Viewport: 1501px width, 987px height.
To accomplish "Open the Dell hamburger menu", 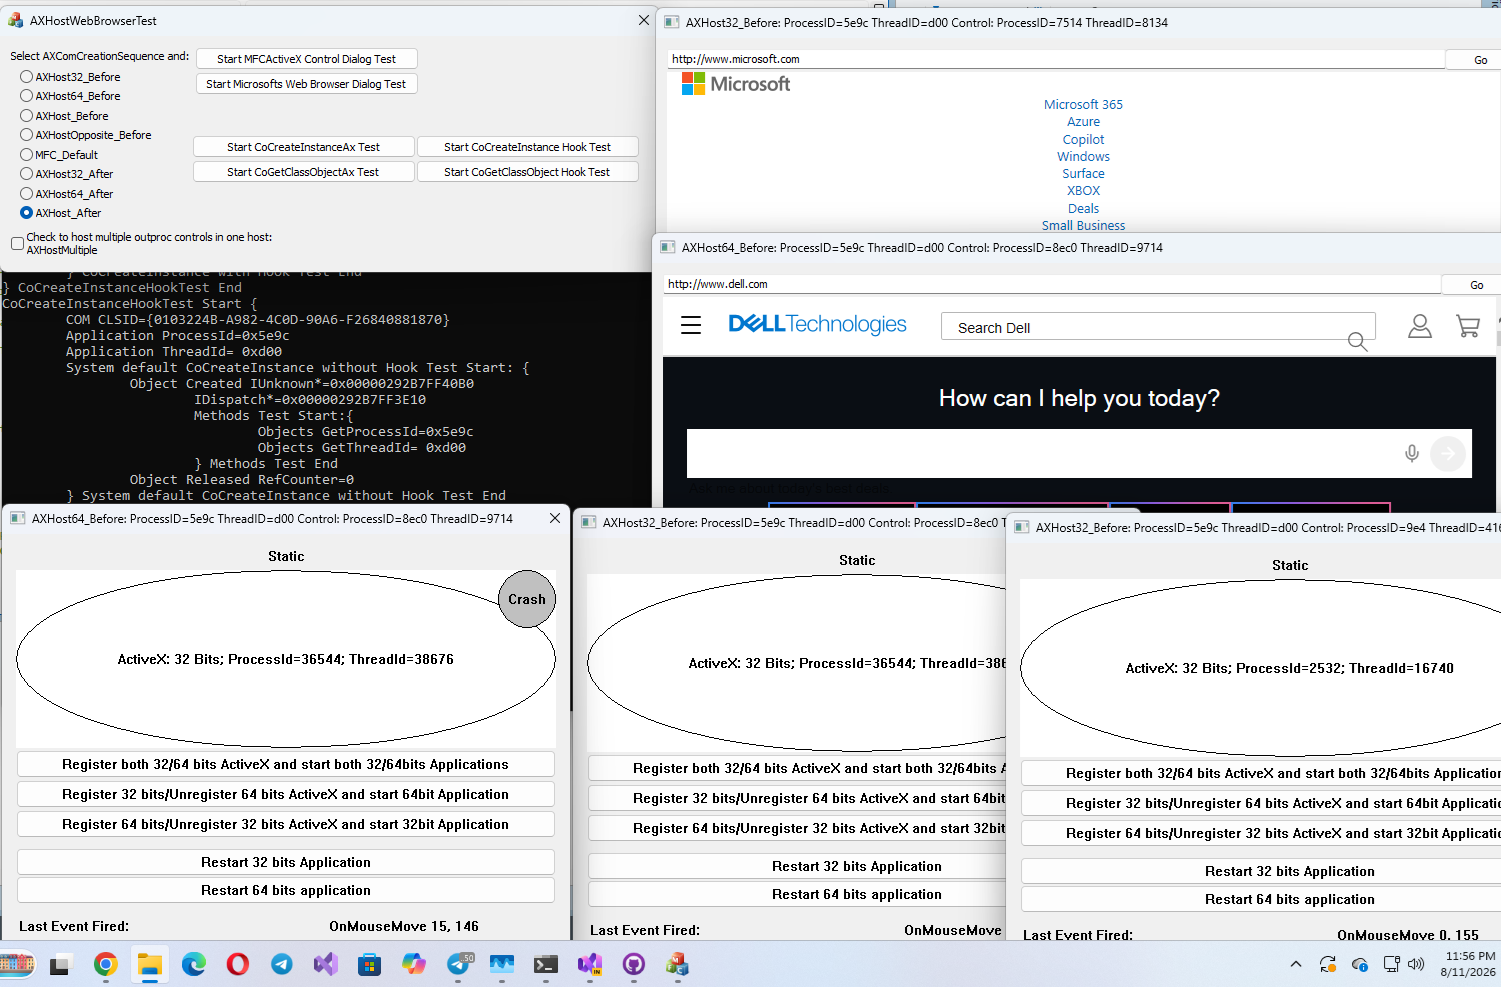I will 691,325.
